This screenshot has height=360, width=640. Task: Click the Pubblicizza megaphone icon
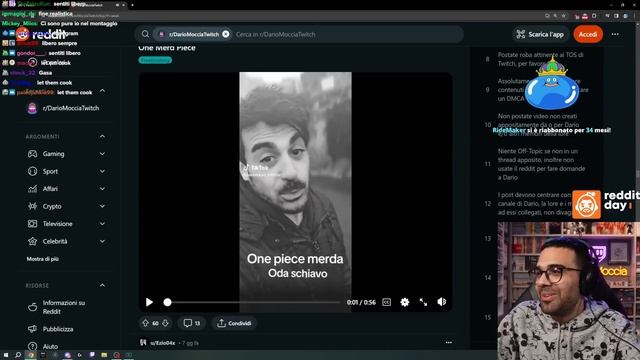click(x=32, y=329)
